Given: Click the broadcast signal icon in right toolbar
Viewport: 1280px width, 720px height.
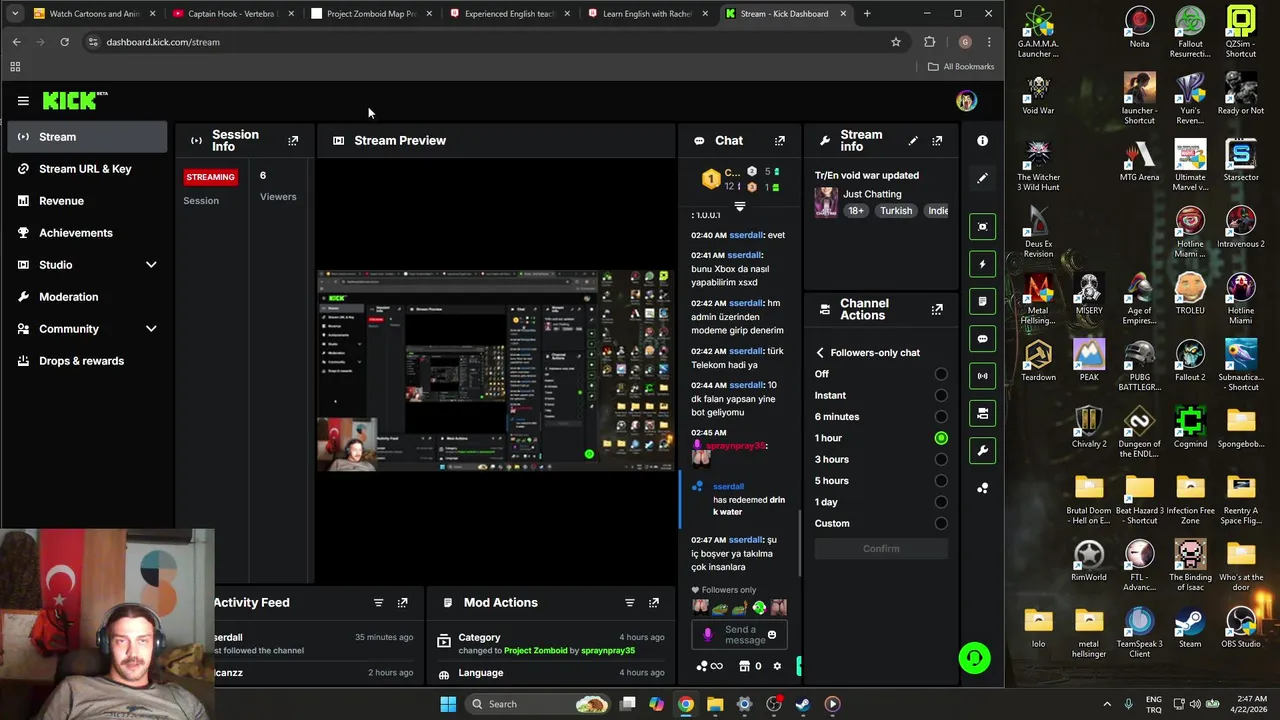Looking at the screenshot, I should click(x=982, y=376).
